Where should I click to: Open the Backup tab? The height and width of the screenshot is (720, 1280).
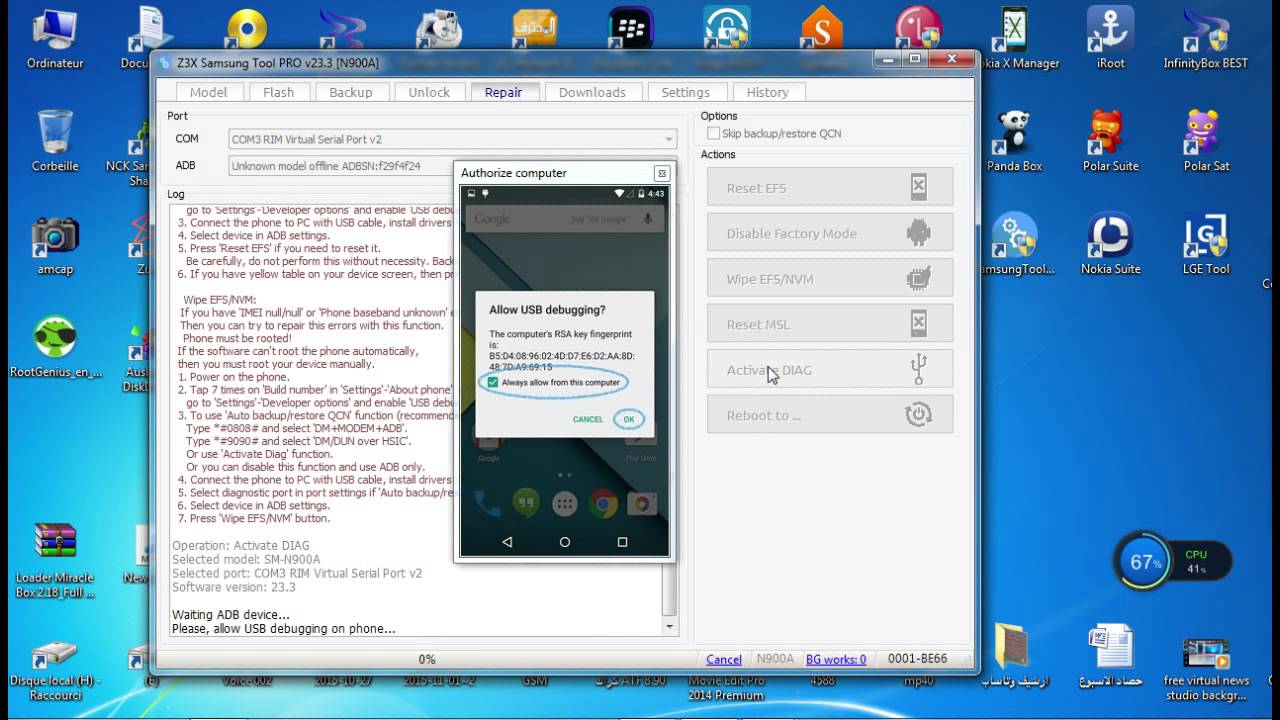350,92
